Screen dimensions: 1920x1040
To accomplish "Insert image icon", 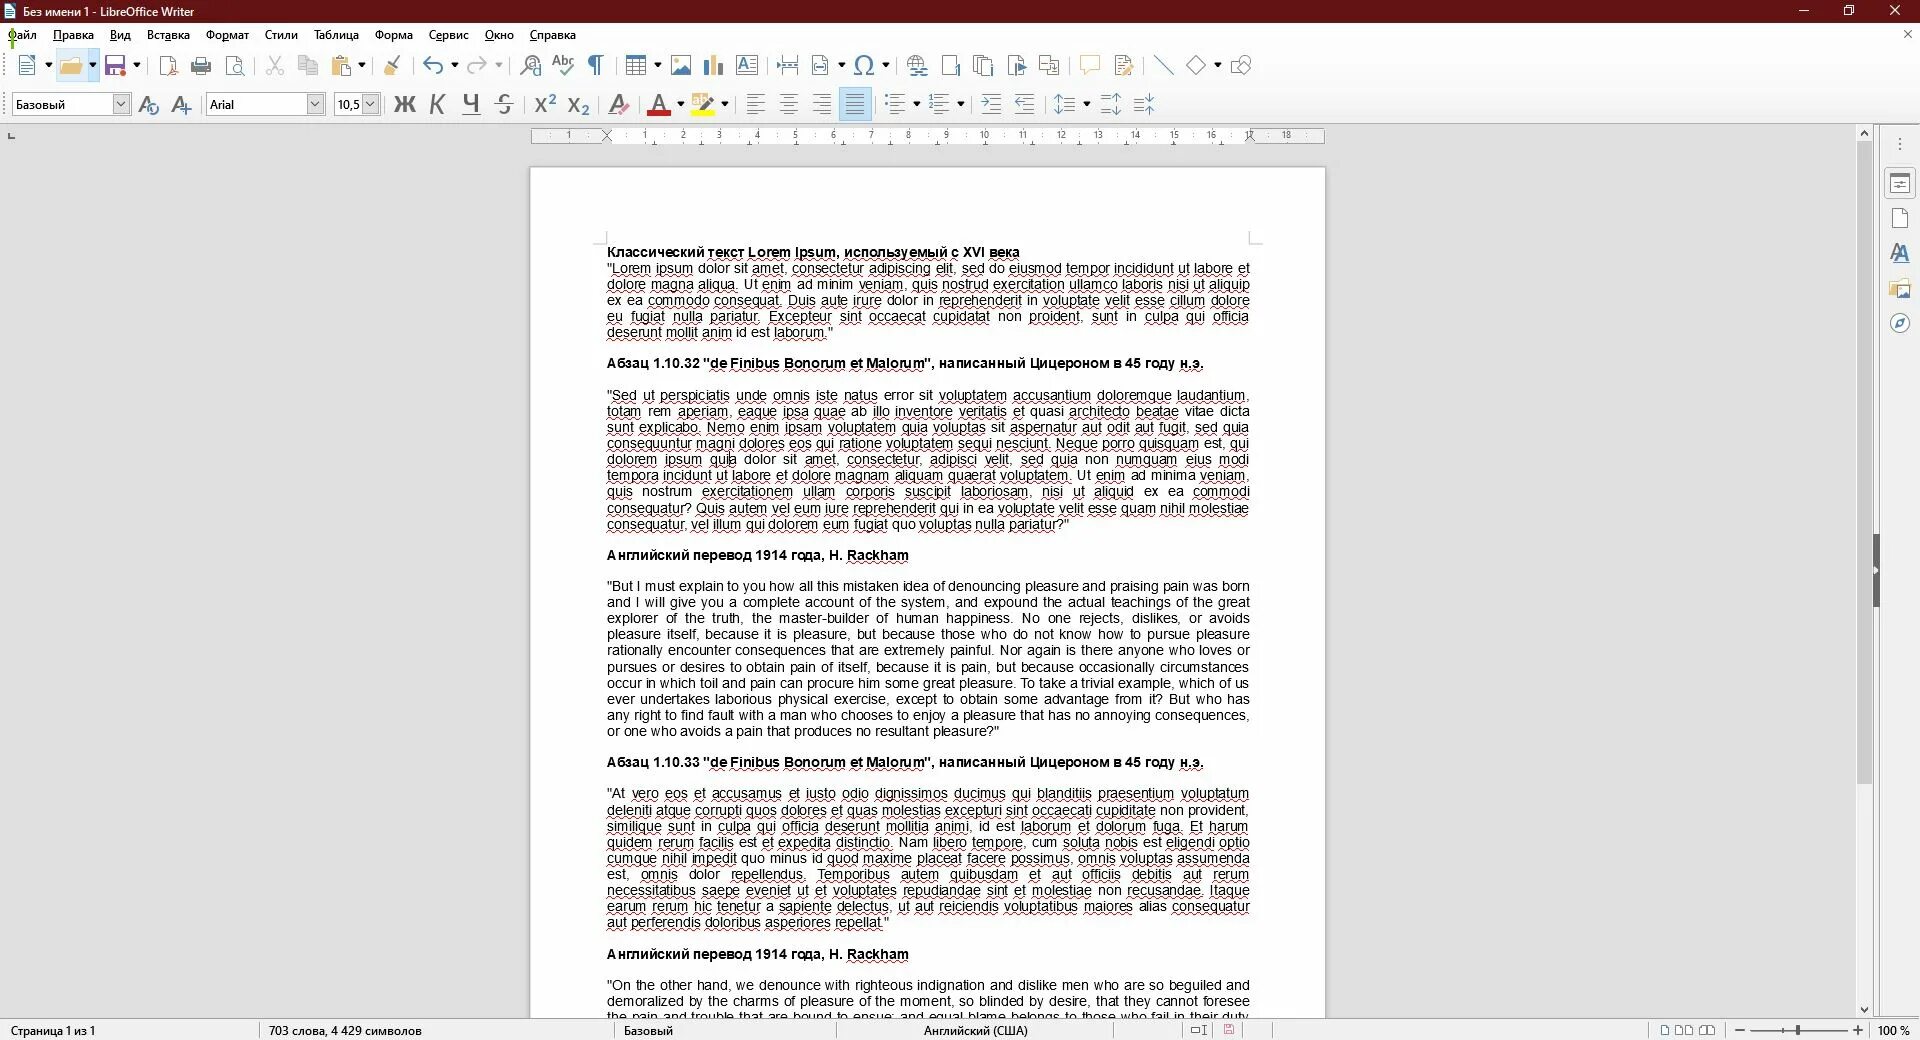I will (681, 66).
